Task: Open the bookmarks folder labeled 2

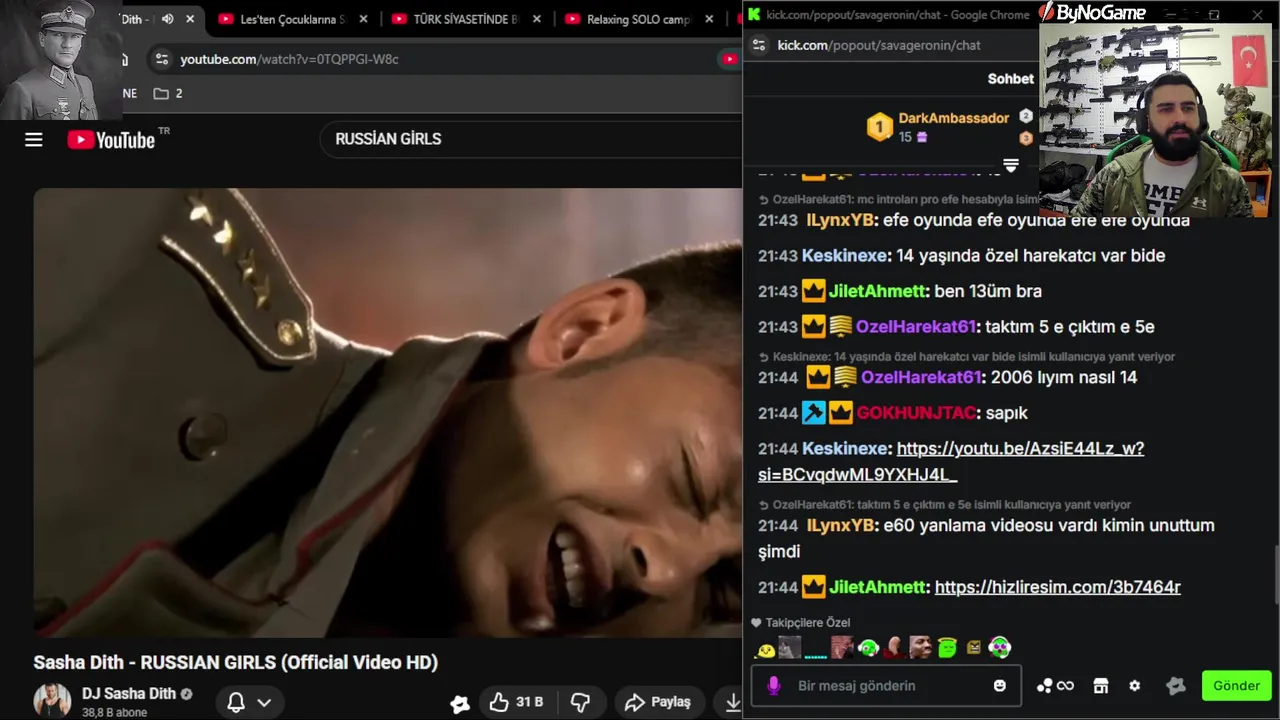Action: [x=168, y=93]
